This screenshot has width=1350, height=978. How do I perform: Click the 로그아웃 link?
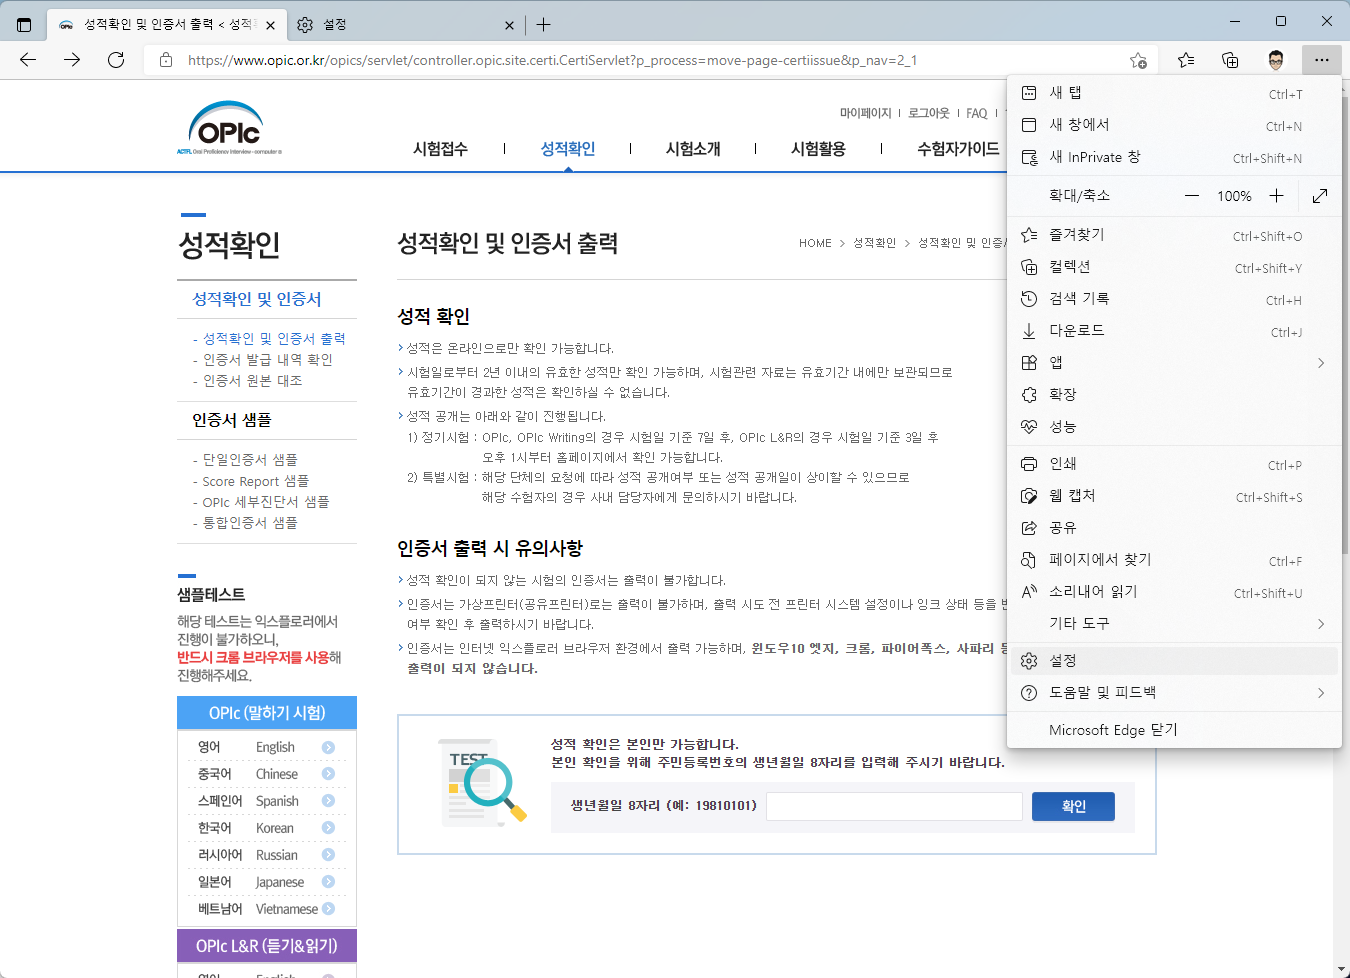[x=929, y=113]
